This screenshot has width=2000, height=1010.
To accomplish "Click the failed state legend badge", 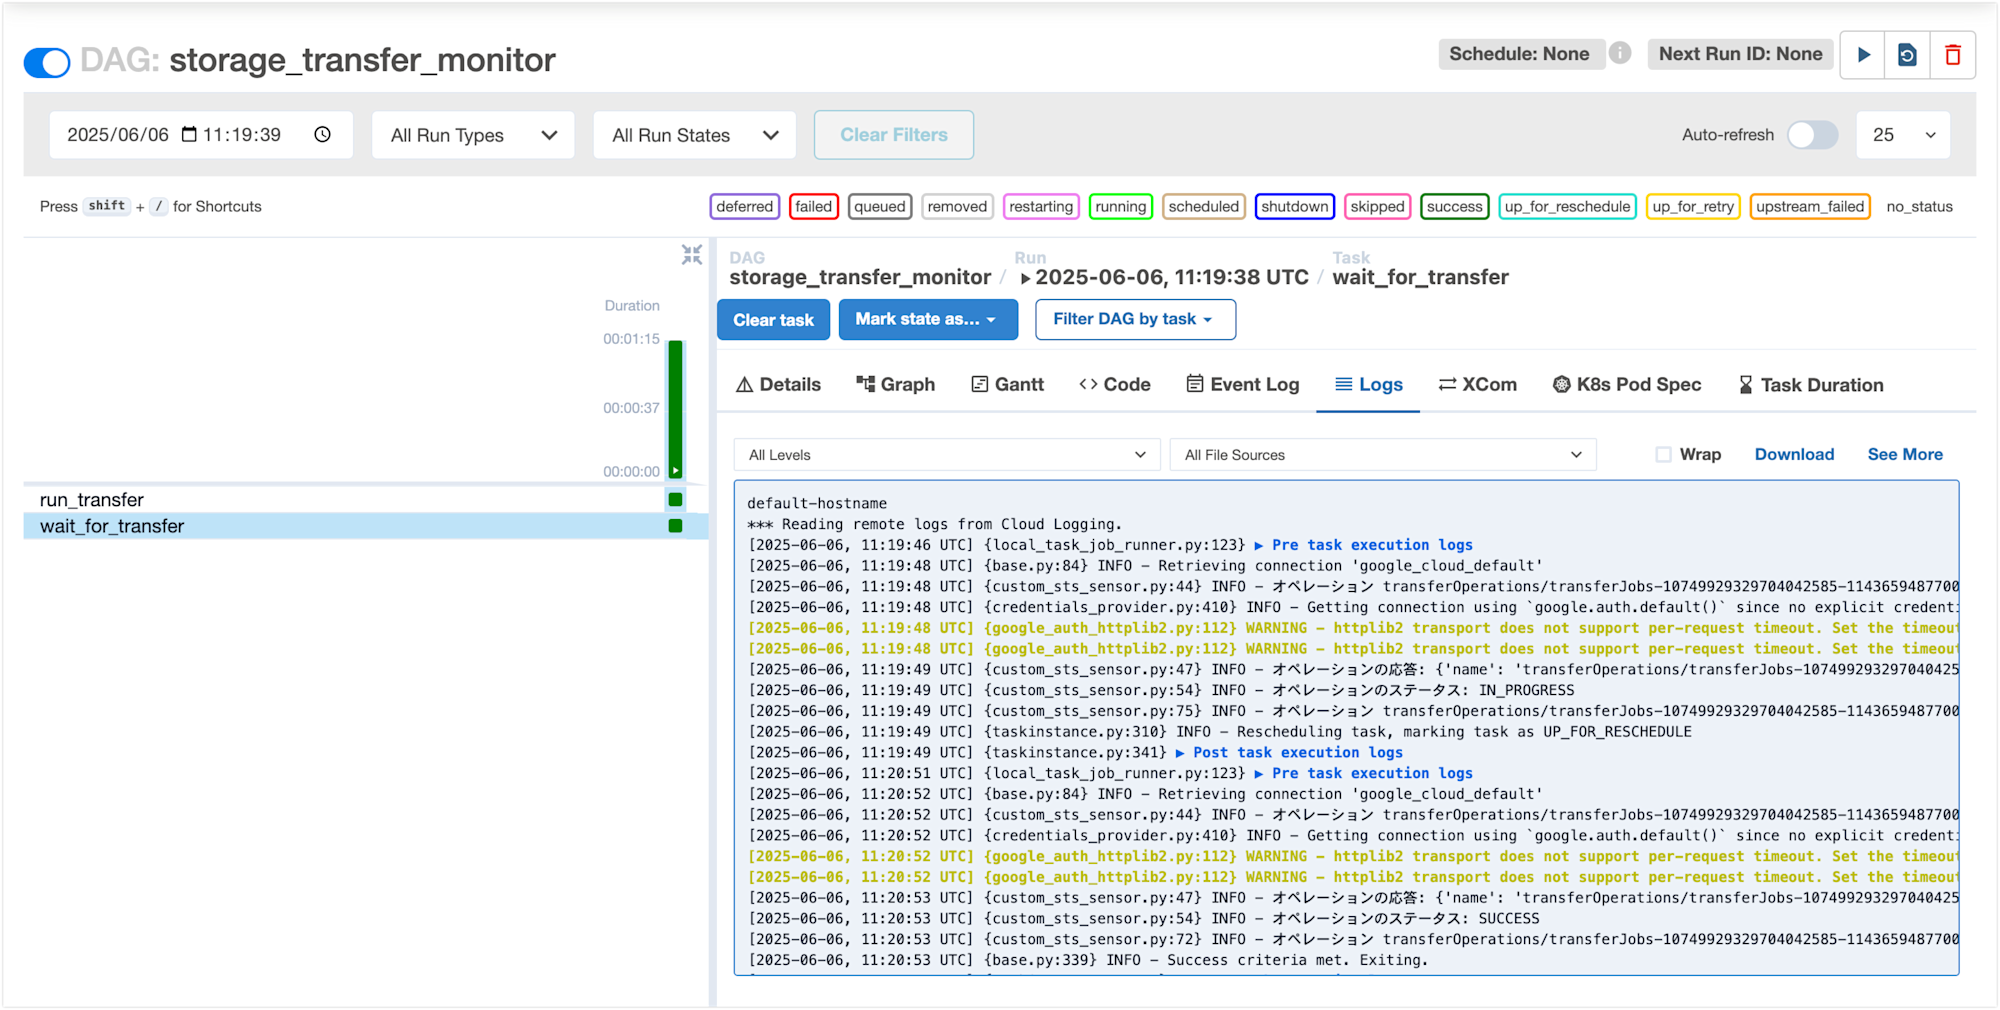I will coord(814,206).
